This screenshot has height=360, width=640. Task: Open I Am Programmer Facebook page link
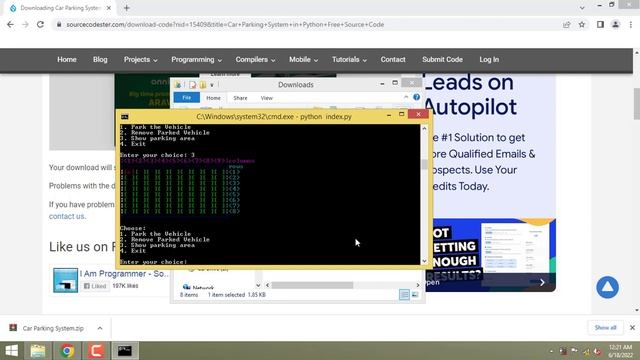(124, 274)
